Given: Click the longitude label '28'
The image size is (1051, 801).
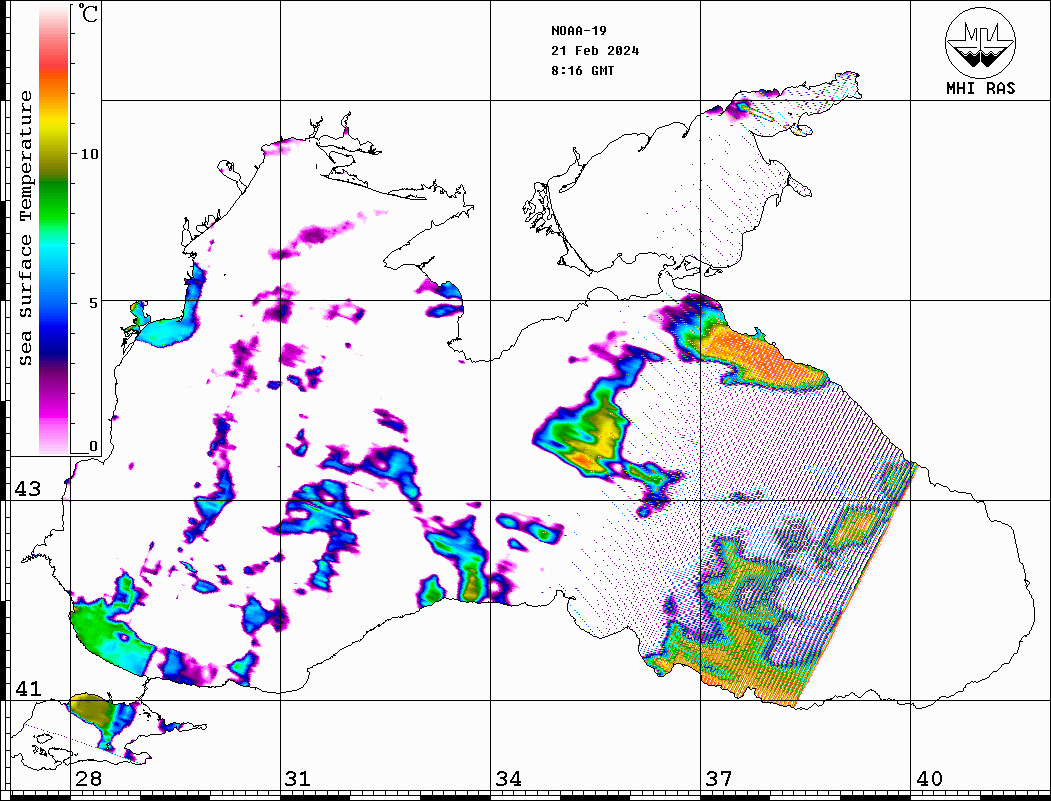Looking at the screenshot, I should coord(88,779).
